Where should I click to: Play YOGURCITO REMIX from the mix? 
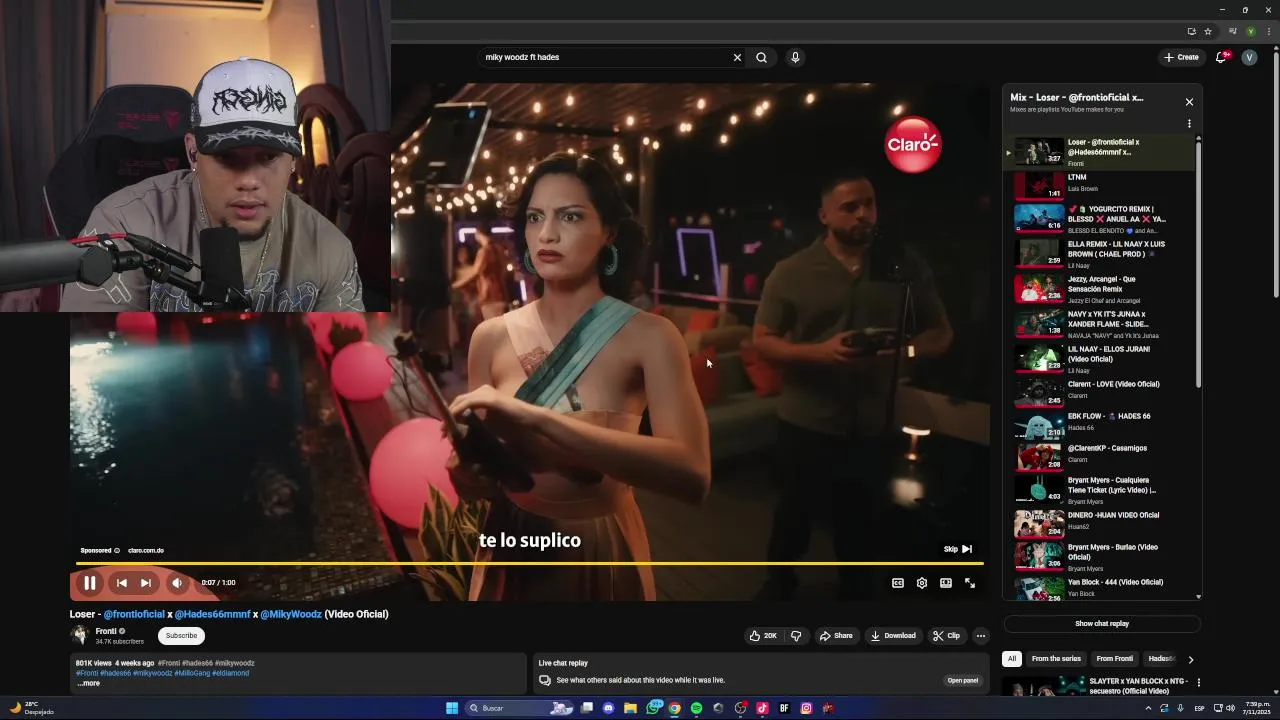coord(1099,219)
